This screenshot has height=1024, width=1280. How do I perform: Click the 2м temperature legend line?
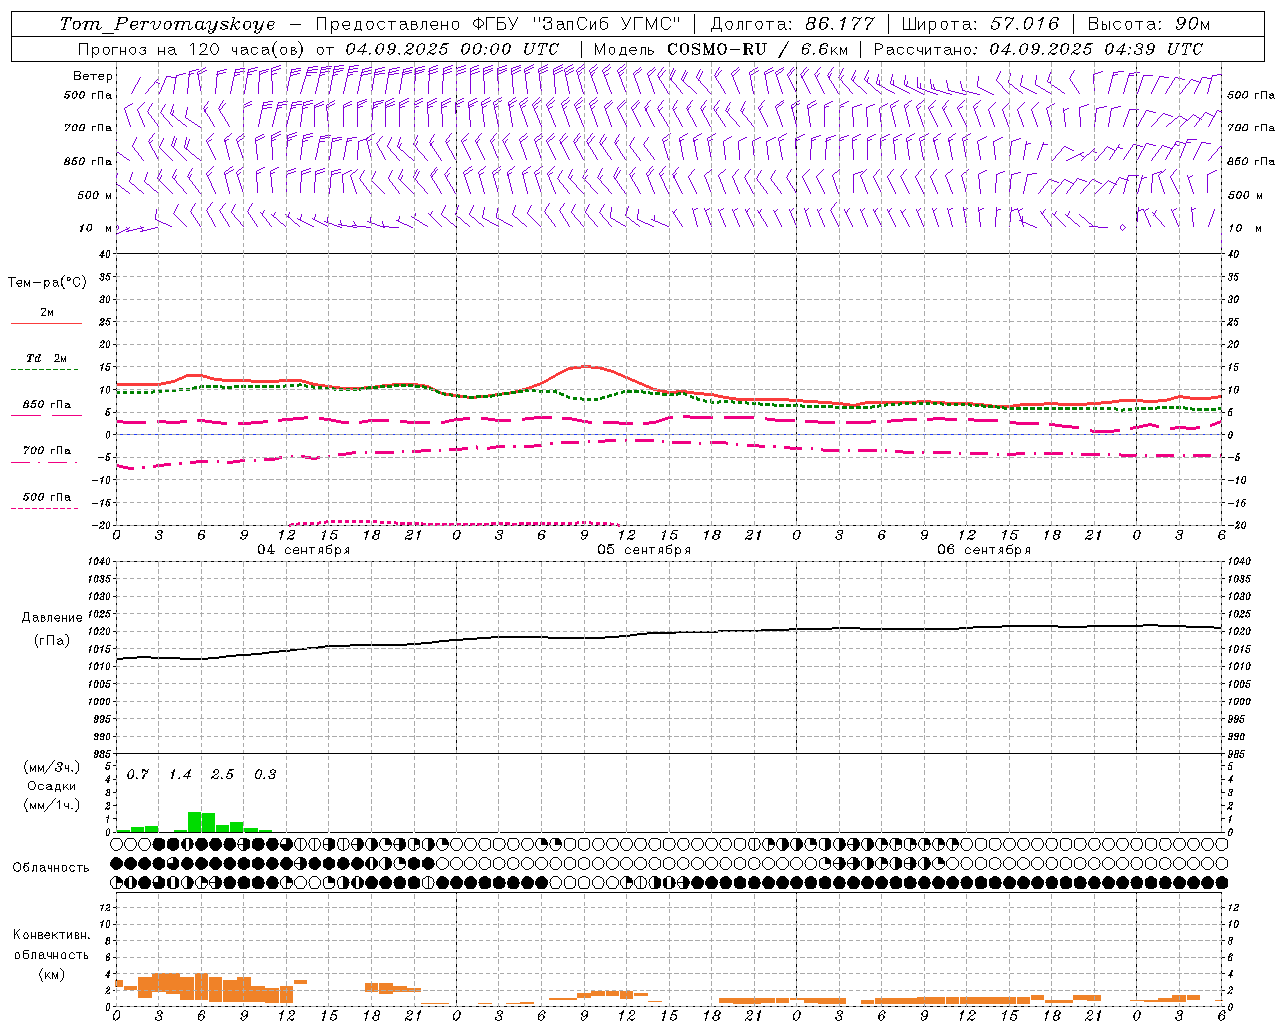point(46,323)
